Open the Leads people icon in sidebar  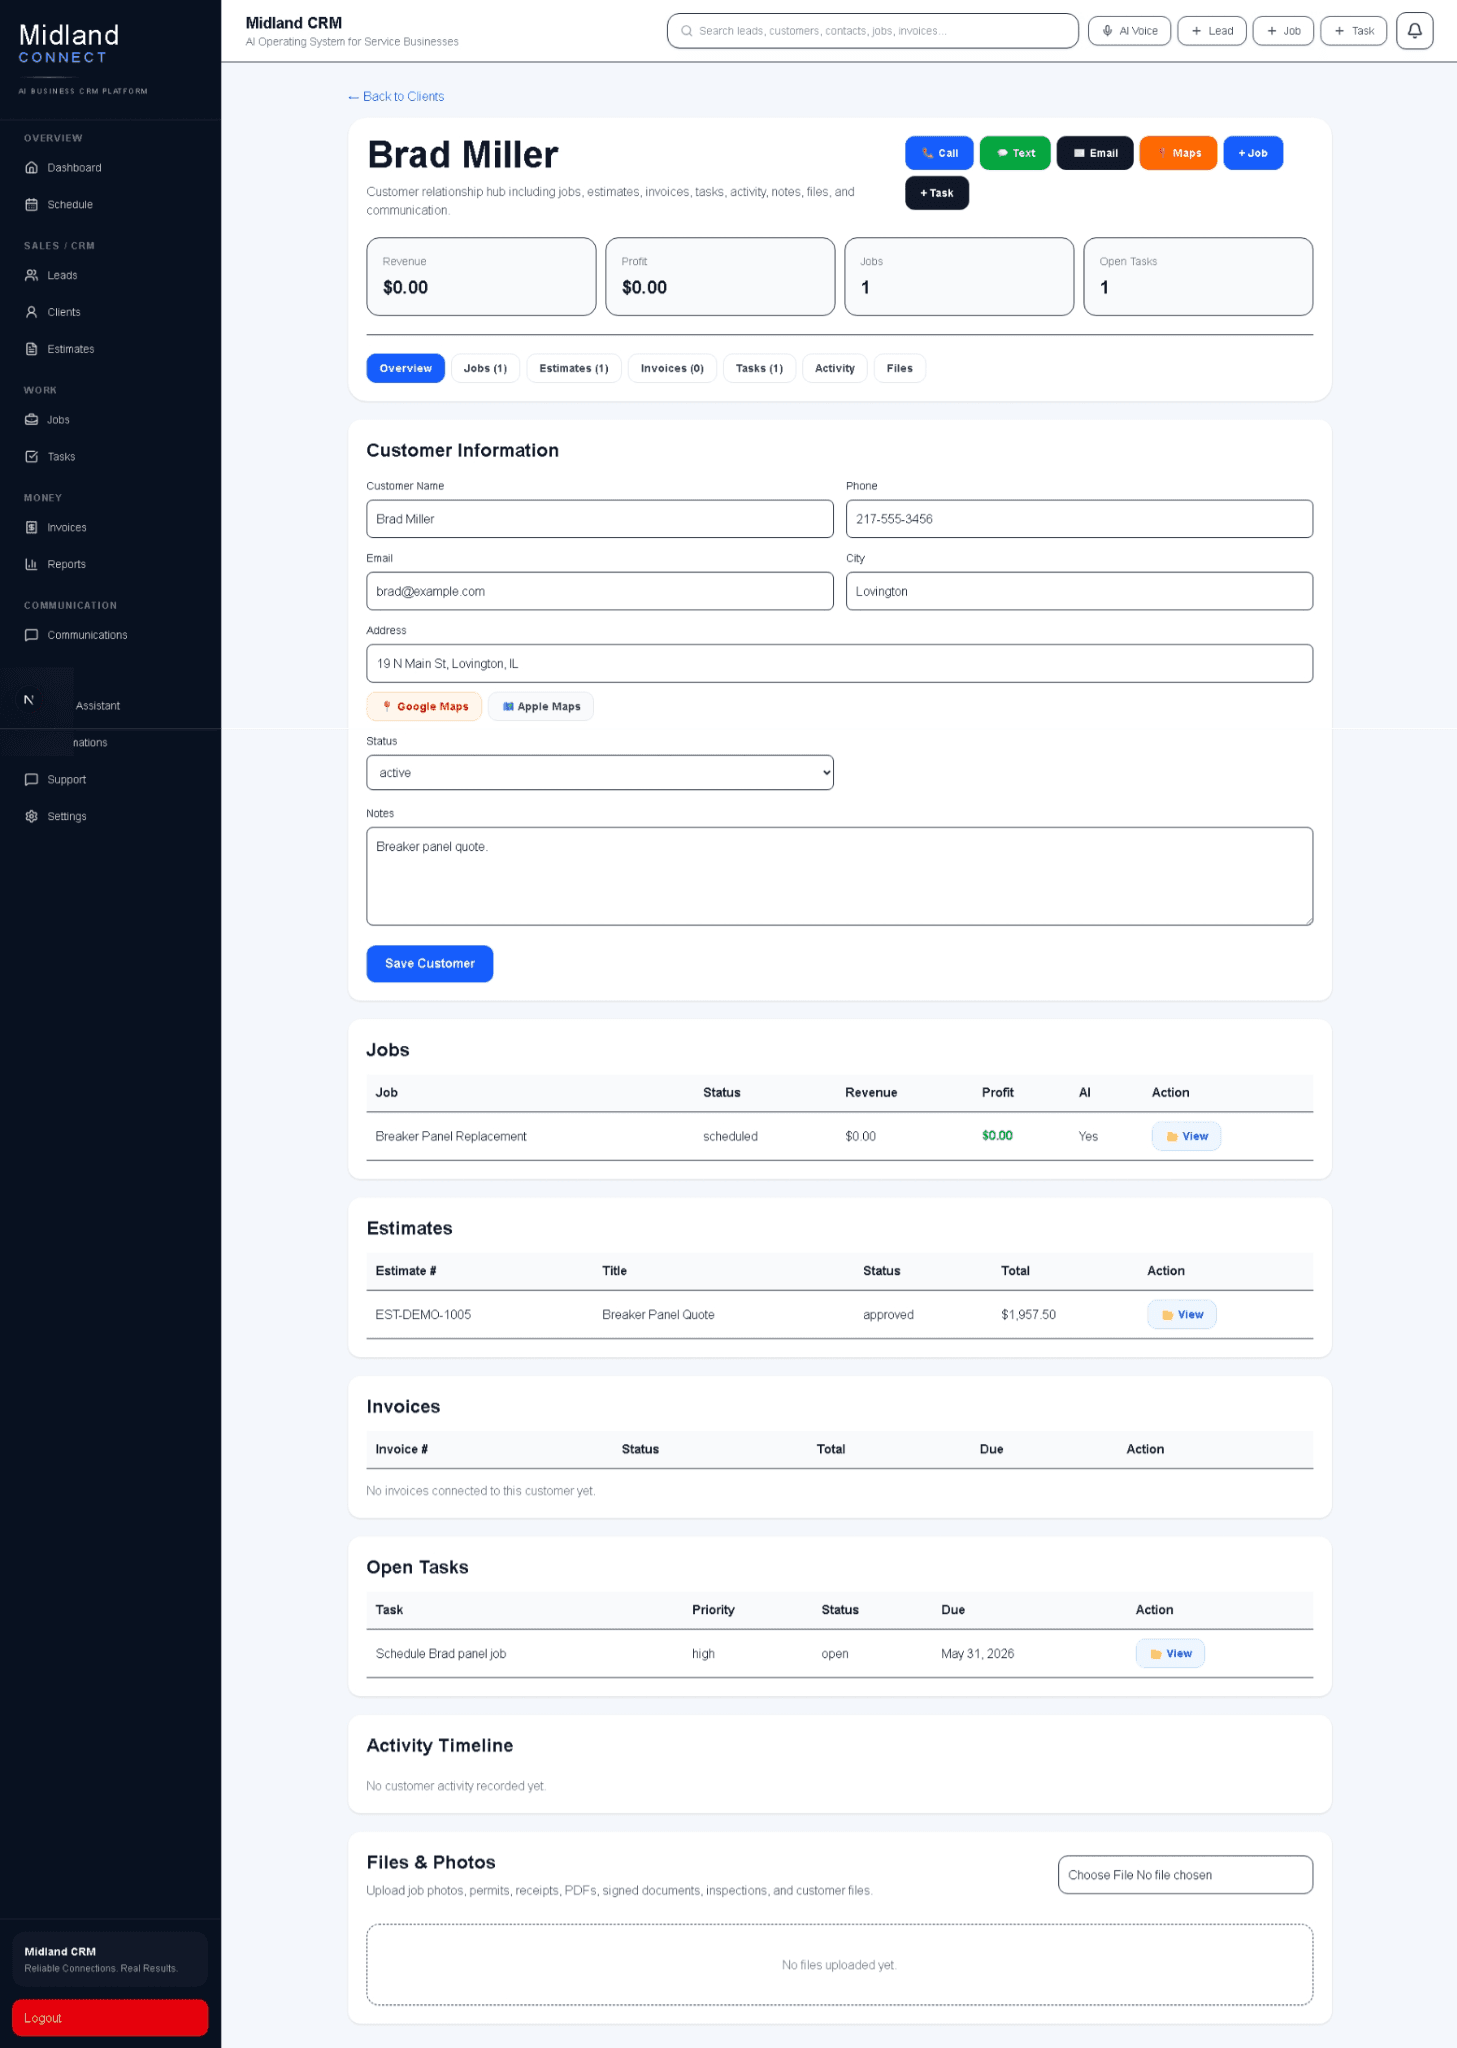[31, 275]
